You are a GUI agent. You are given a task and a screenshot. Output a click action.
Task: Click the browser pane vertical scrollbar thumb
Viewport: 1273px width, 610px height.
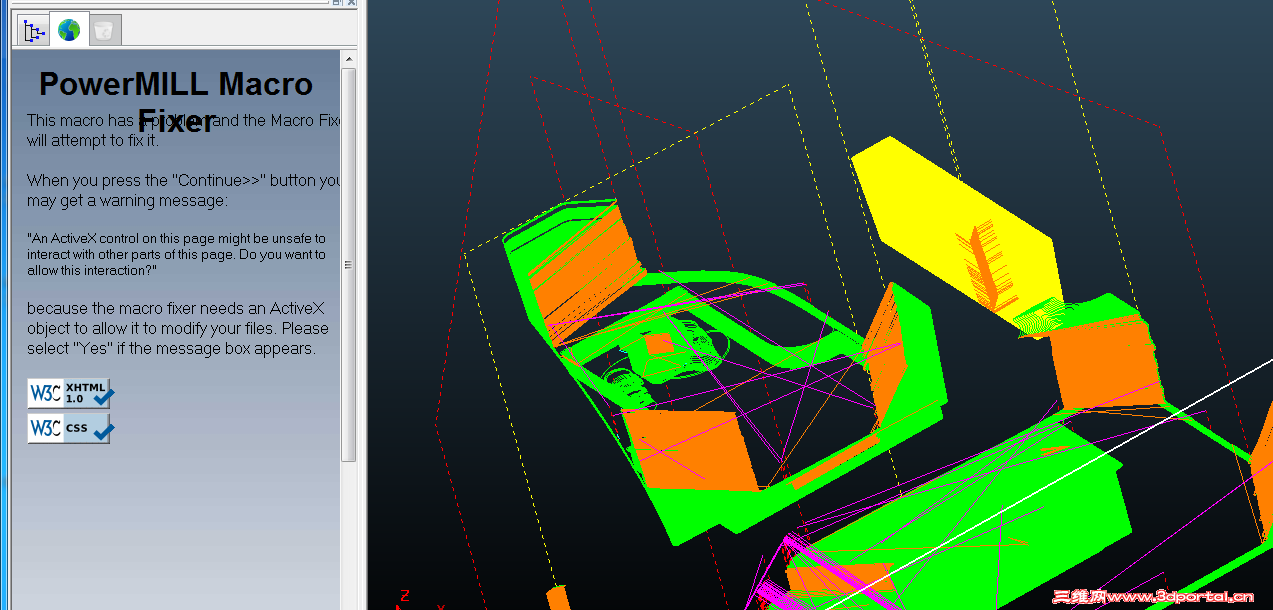tap(349, 264)
